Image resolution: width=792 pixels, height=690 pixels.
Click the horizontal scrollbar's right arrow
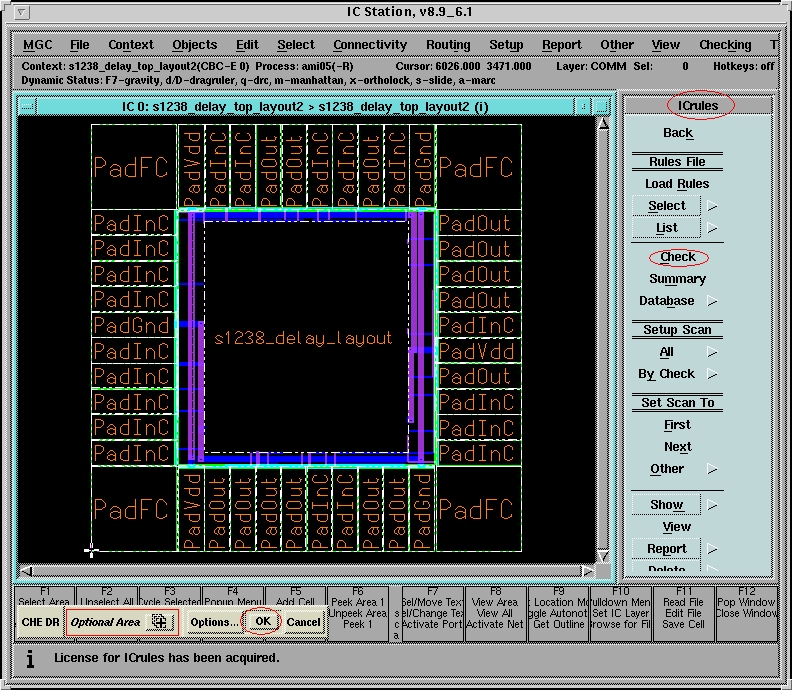click(587, 571)
